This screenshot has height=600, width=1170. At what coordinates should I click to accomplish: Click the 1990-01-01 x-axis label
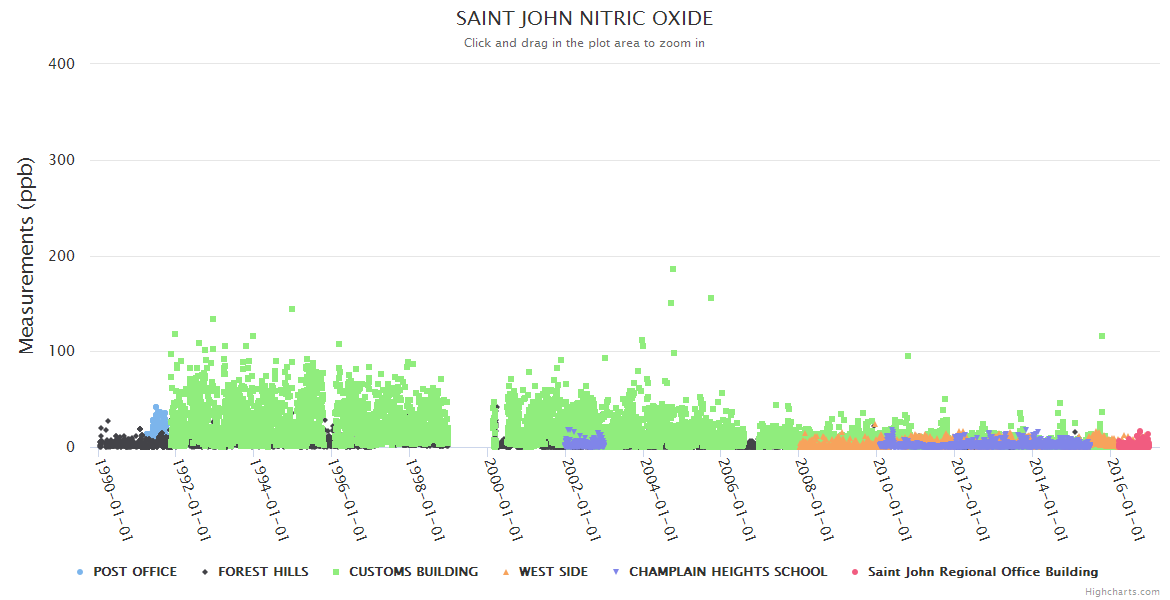[x=114, y=498]
